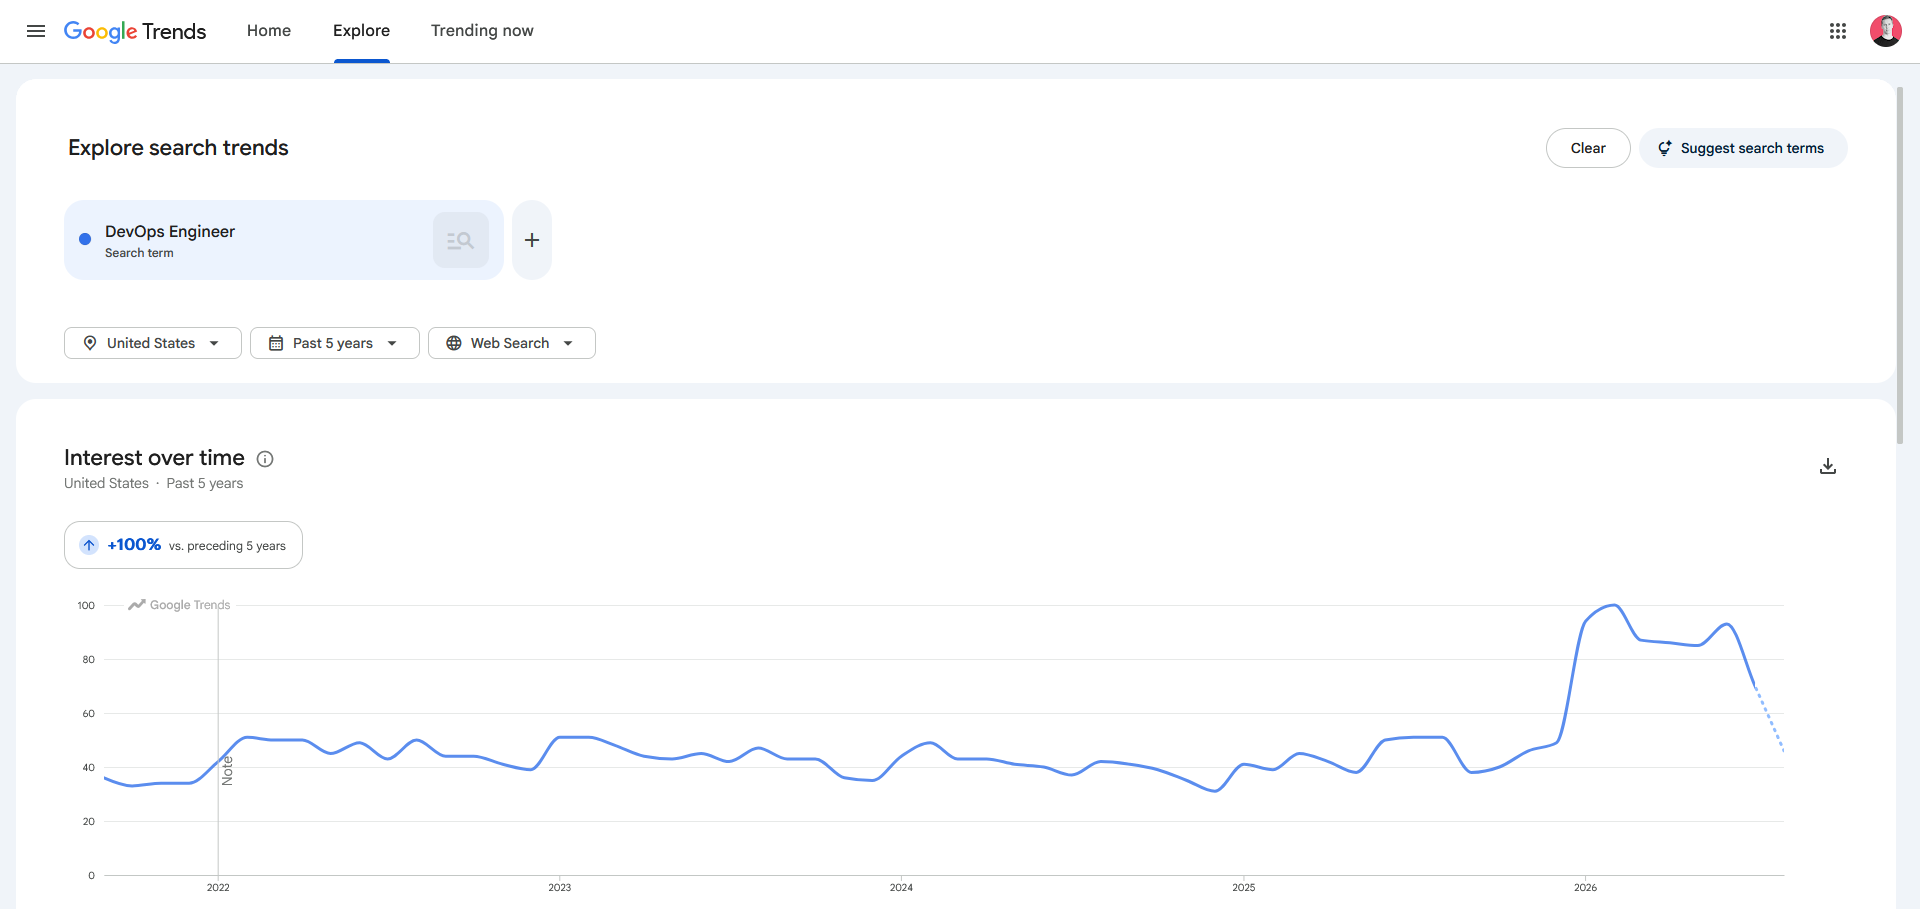Switch to the Trending now tab
This screenshot has width=1920, height=909.
tap(482, 31)
